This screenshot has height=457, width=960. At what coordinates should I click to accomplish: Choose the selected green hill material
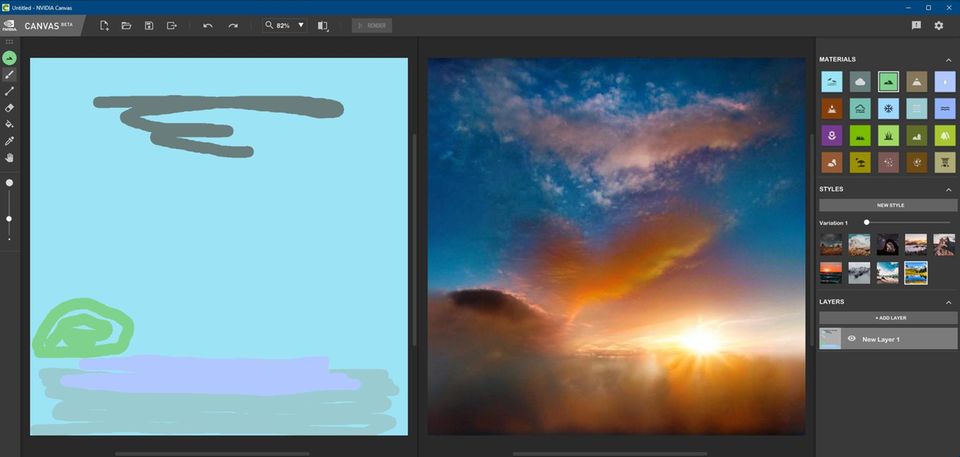pos(888,81)
